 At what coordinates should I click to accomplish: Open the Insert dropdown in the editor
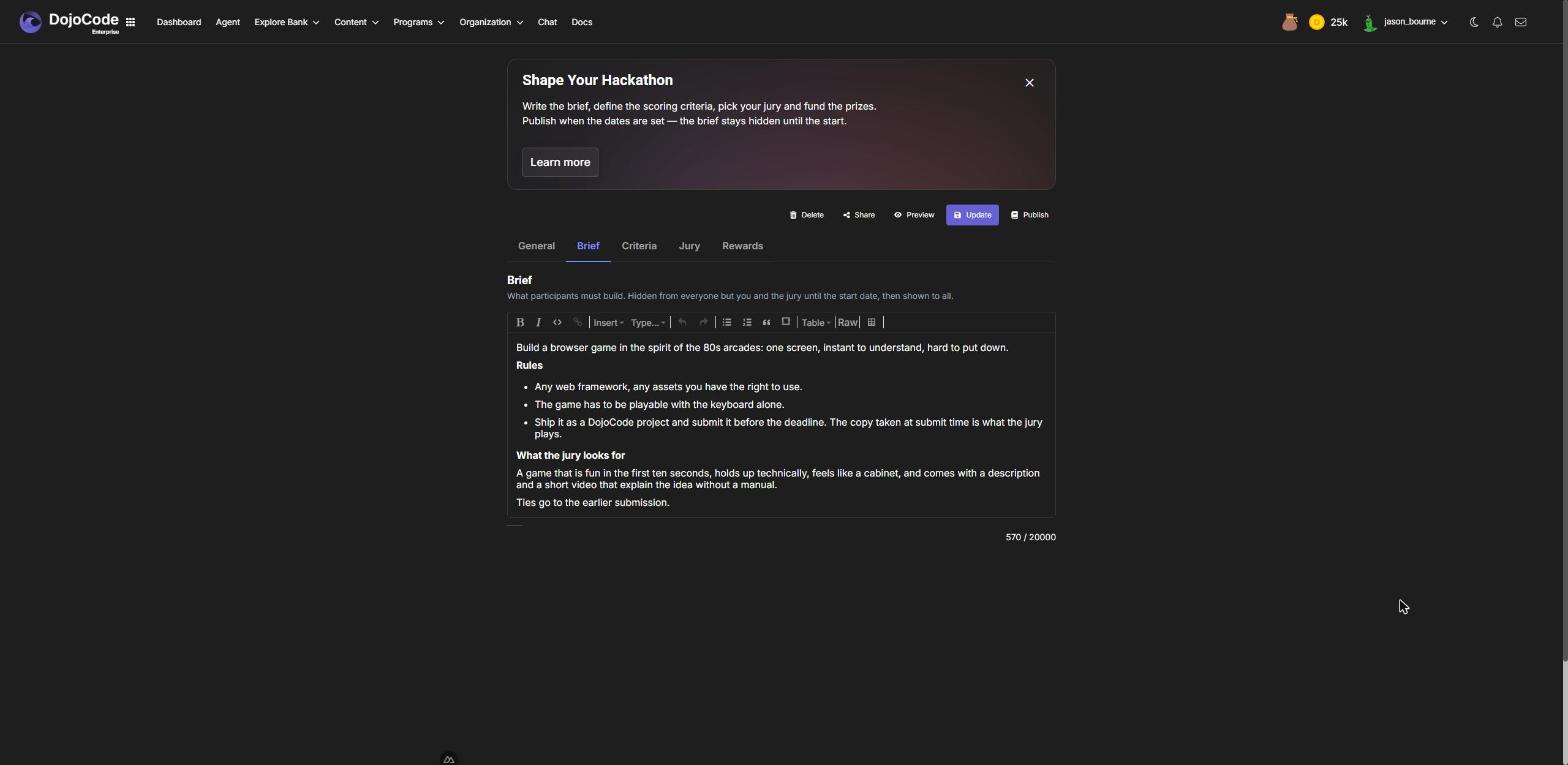coord(608,322)
